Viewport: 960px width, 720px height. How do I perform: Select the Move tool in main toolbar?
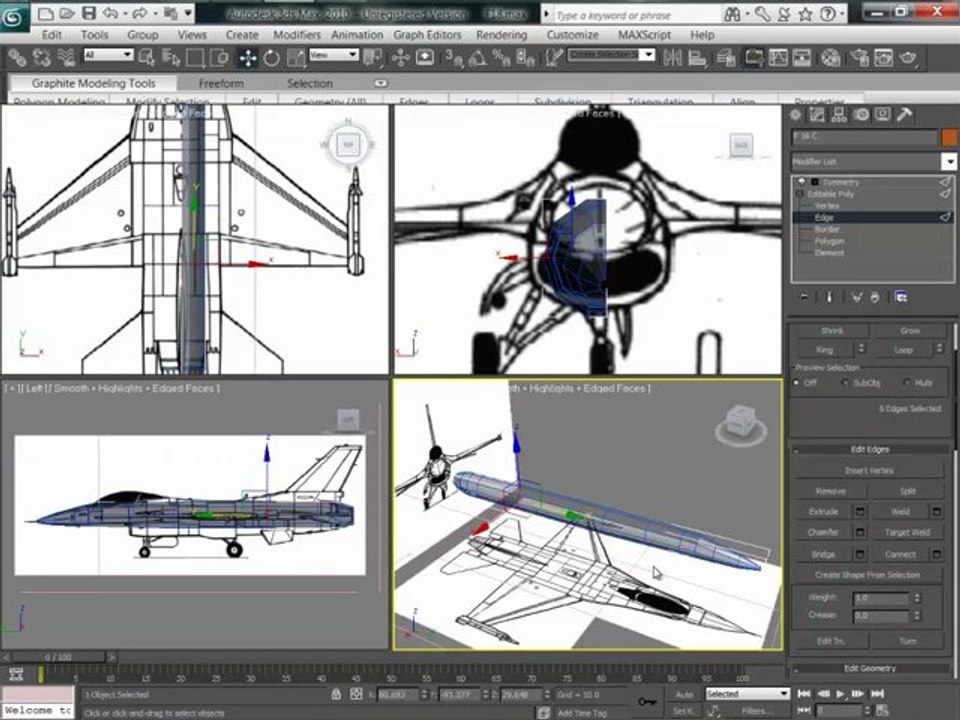point(248,58)
